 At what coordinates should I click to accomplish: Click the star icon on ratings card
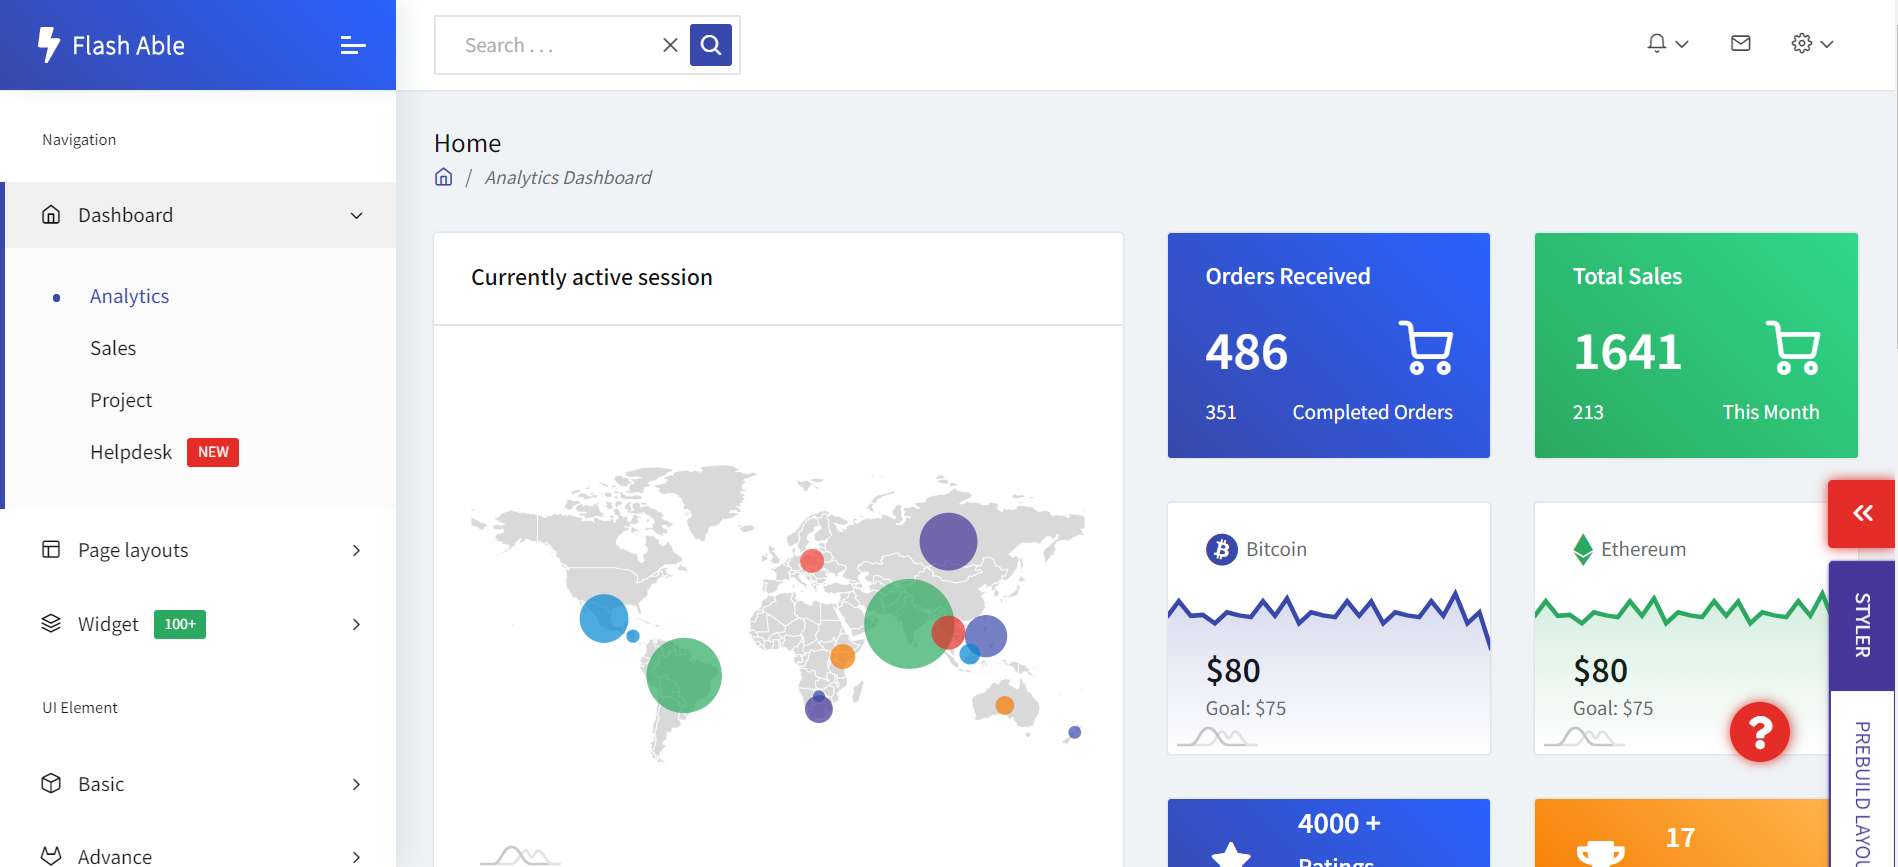1231,855
